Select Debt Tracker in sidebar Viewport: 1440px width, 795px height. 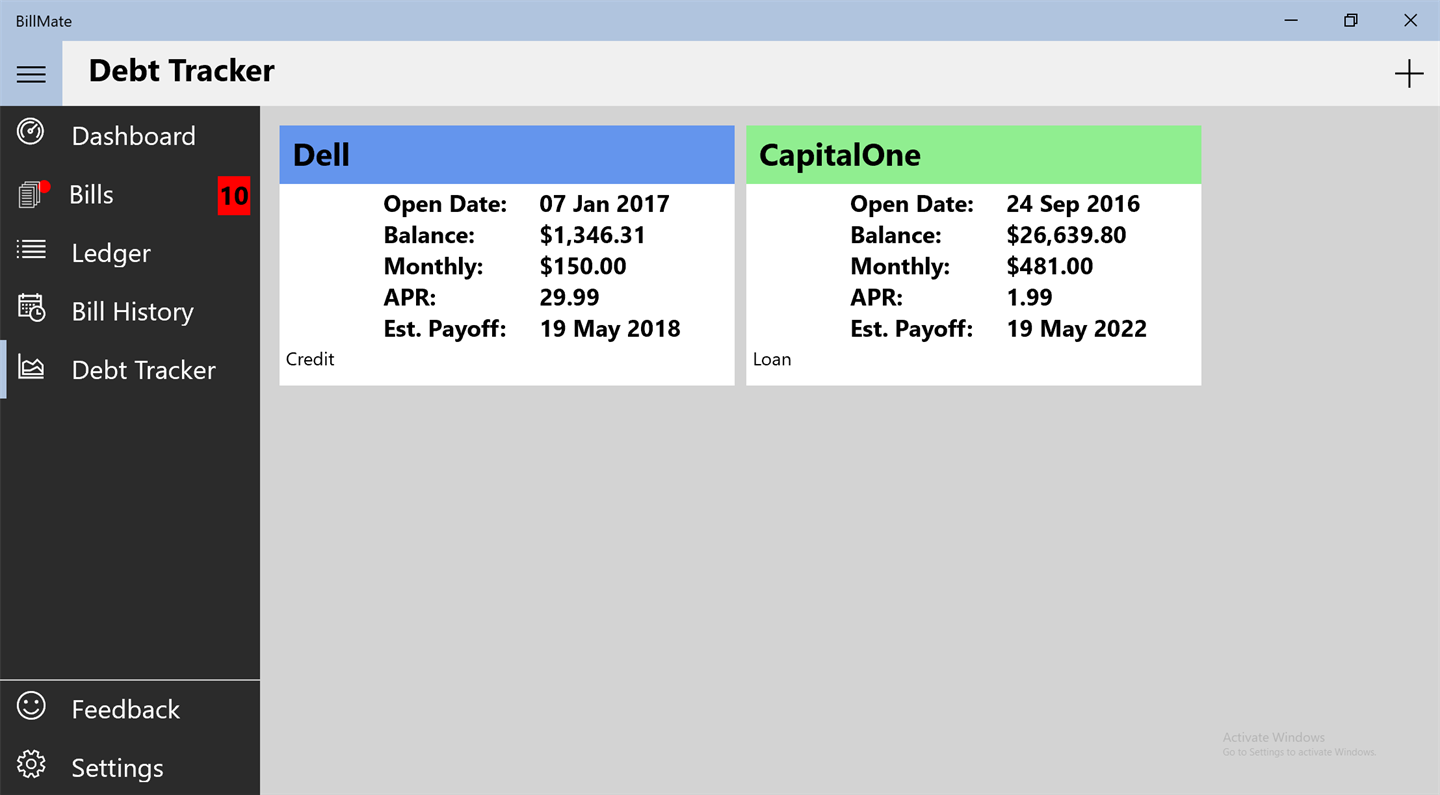[x=130, y=370]
